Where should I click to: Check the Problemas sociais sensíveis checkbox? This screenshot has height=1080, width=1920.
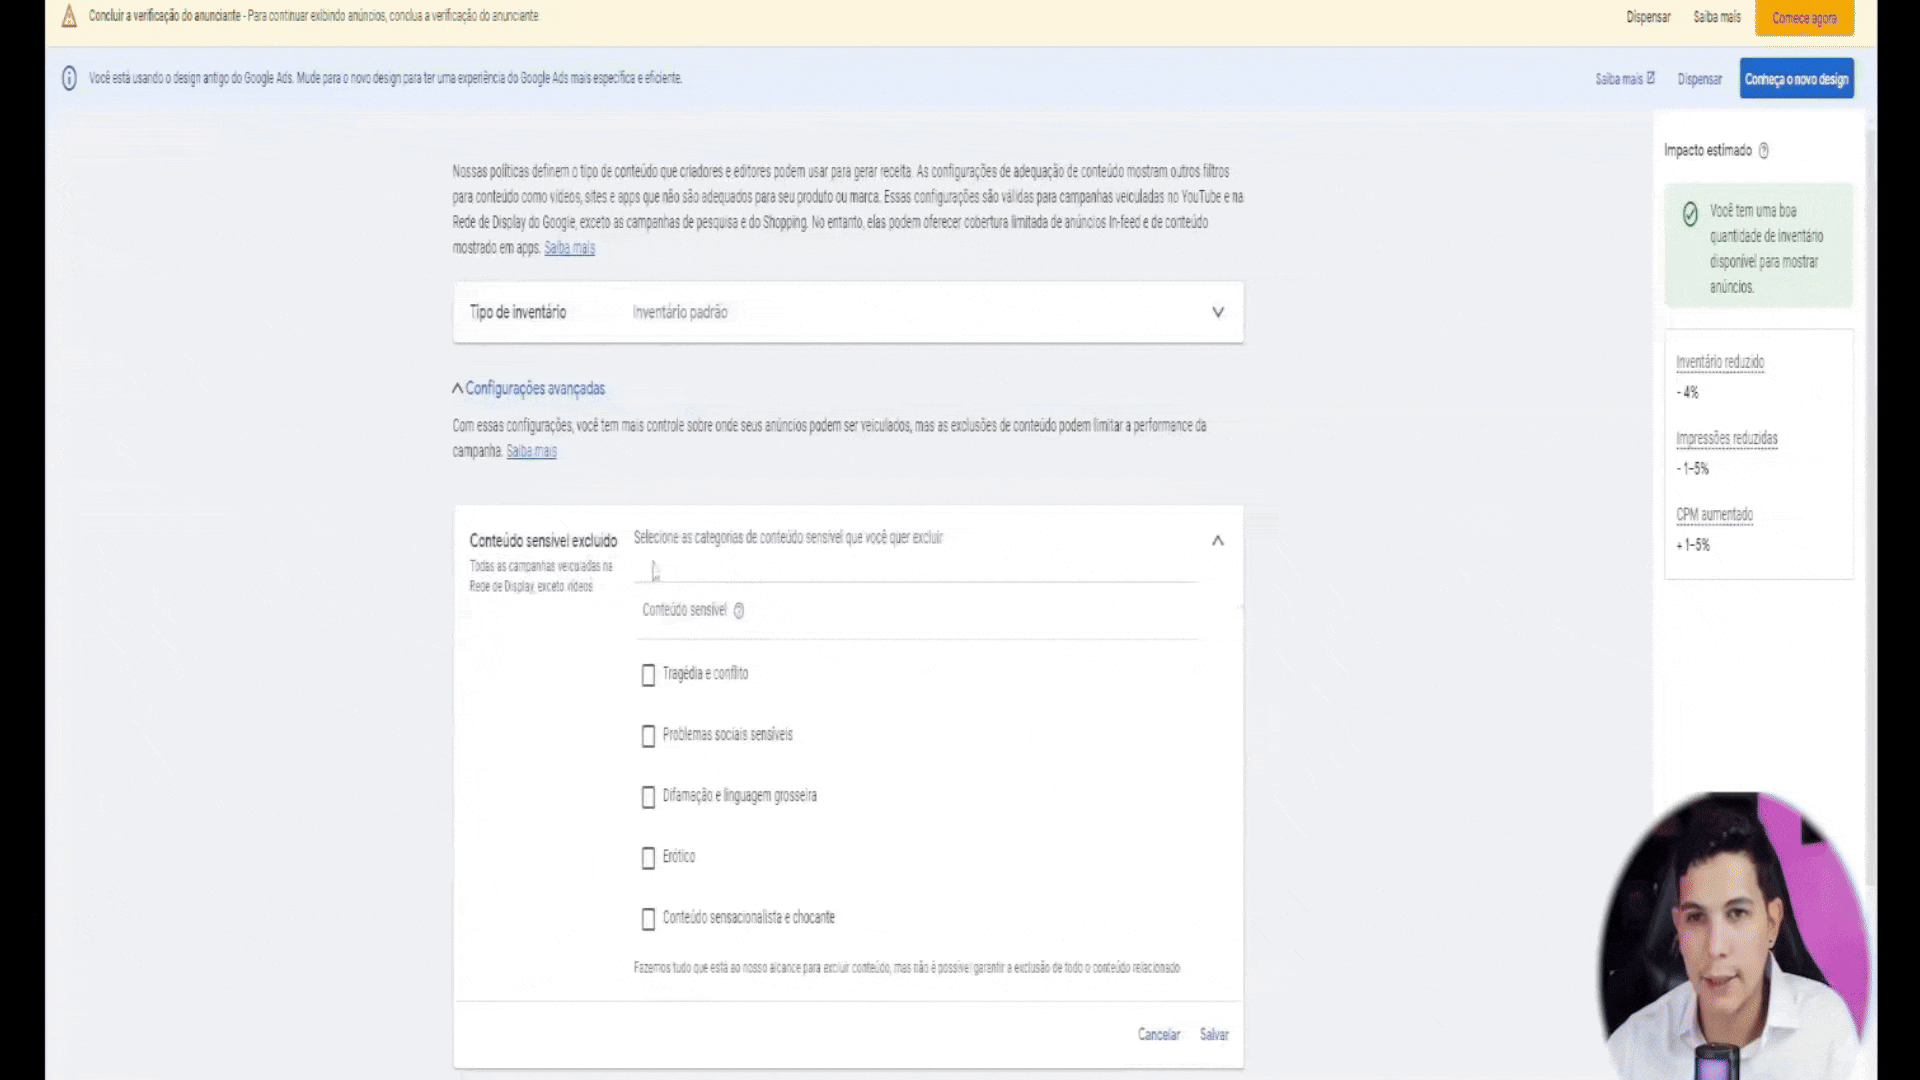coord(648,736)
